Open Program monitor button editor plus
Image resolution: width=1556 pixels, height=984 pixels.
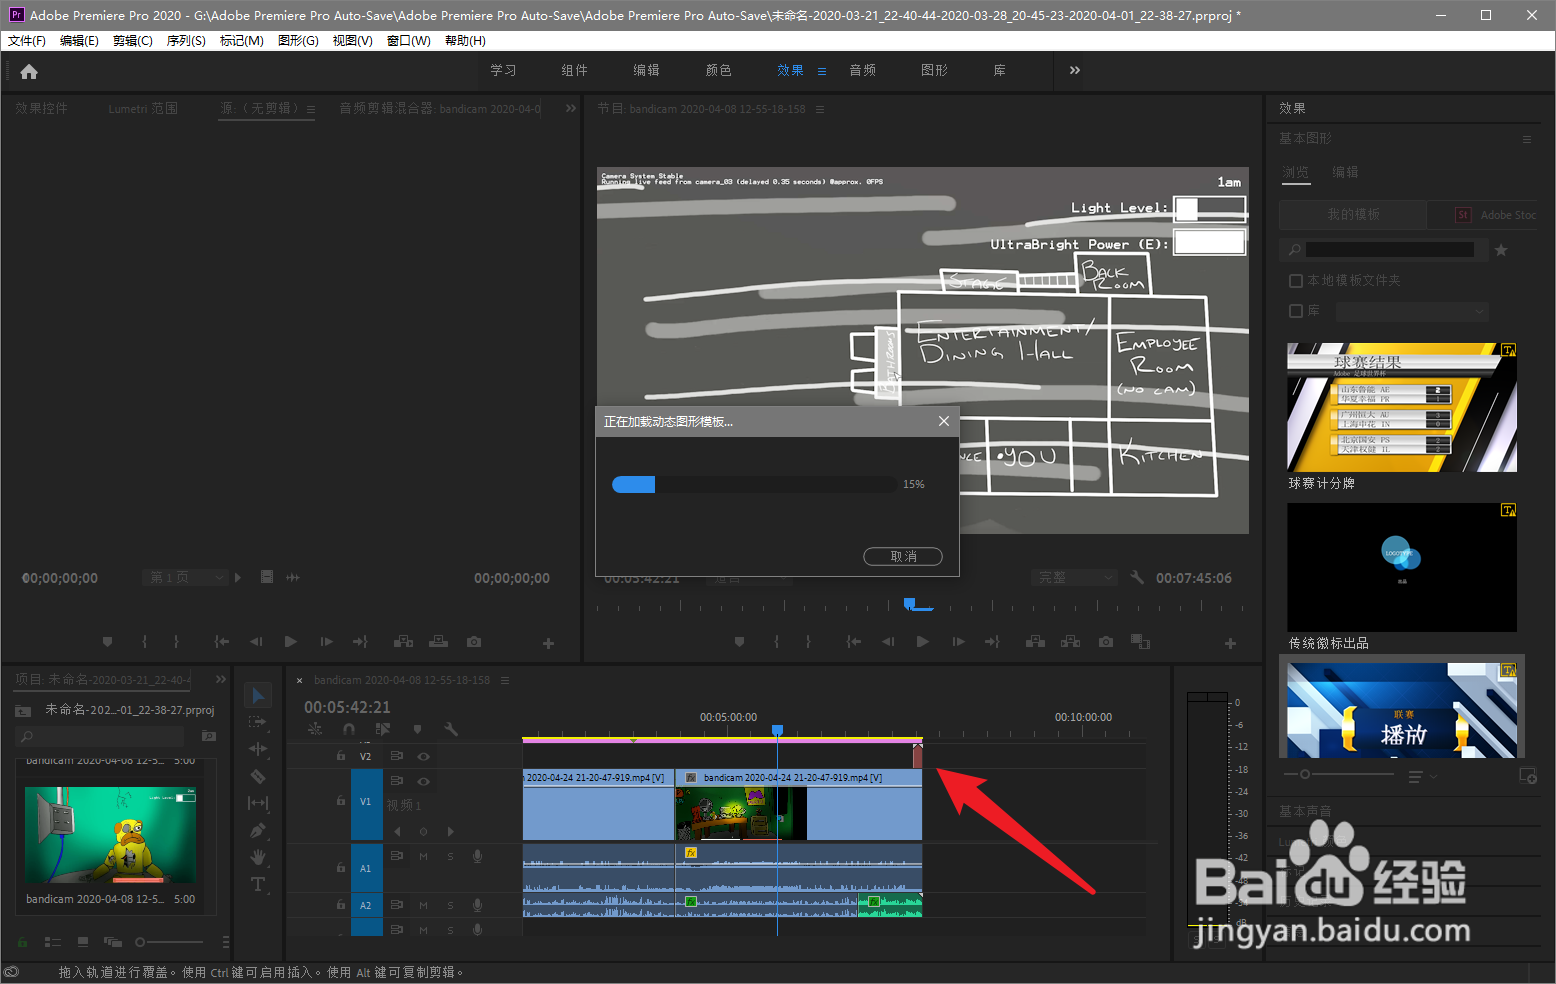(1230, 643)
